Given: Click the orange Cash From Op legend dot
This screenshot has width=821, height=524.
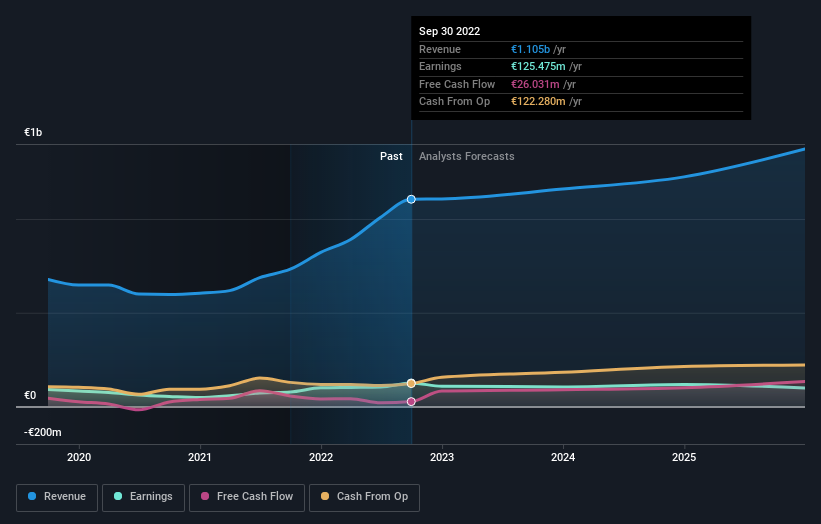Looking at the screenshot, I should click(325, 496).
